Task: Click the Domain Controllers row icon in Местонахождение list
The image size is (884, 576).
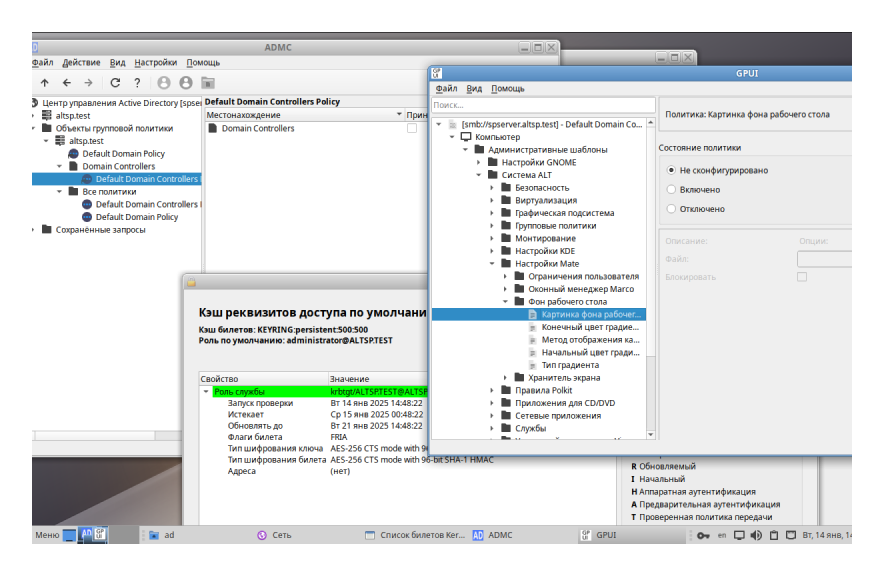Action: pyautogui.click(x=213, y=129)
